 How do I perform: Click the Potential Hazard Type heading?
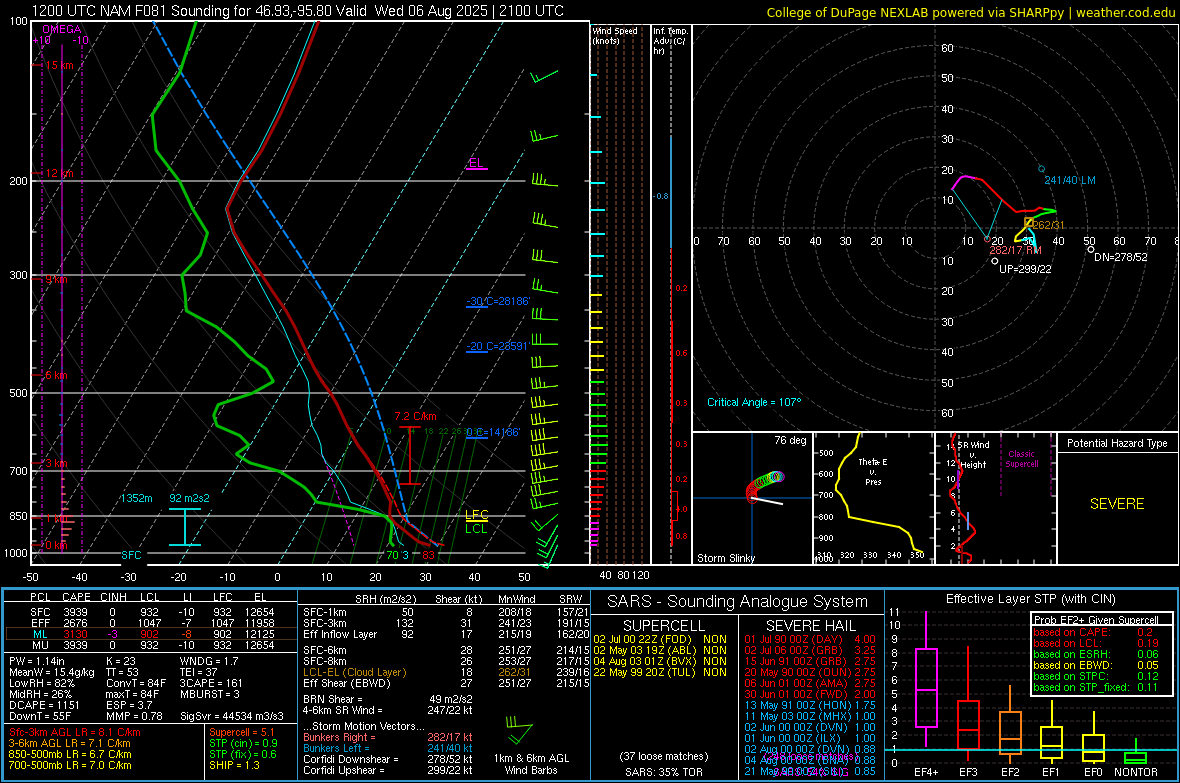click(1117, 443)
